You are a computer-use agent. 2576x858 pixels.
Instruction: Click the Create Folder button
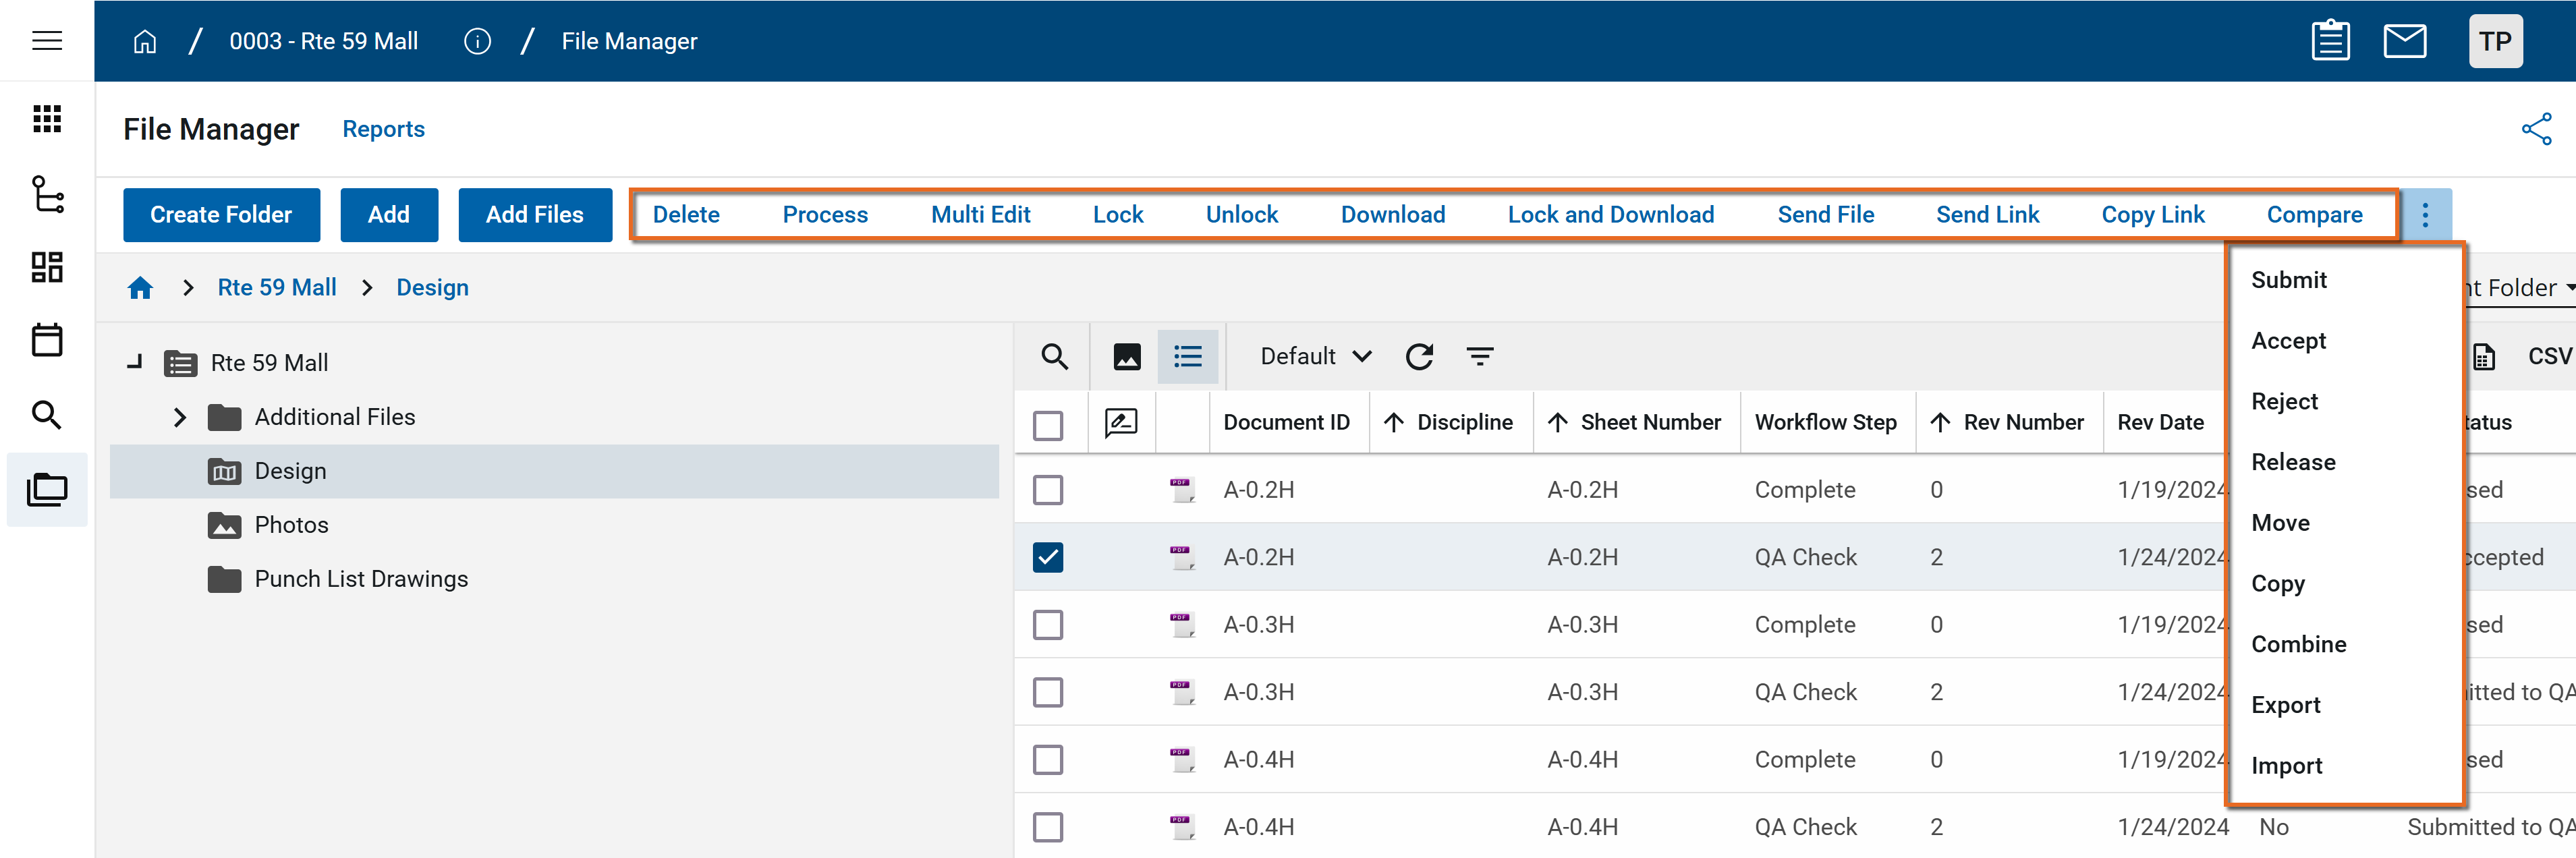221,215
